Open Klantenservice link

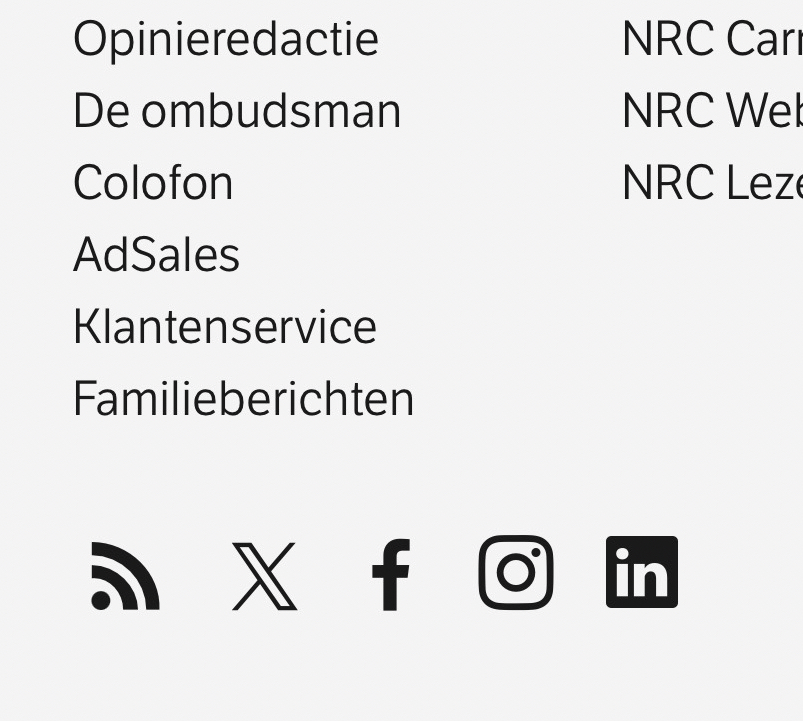[225, 327]
